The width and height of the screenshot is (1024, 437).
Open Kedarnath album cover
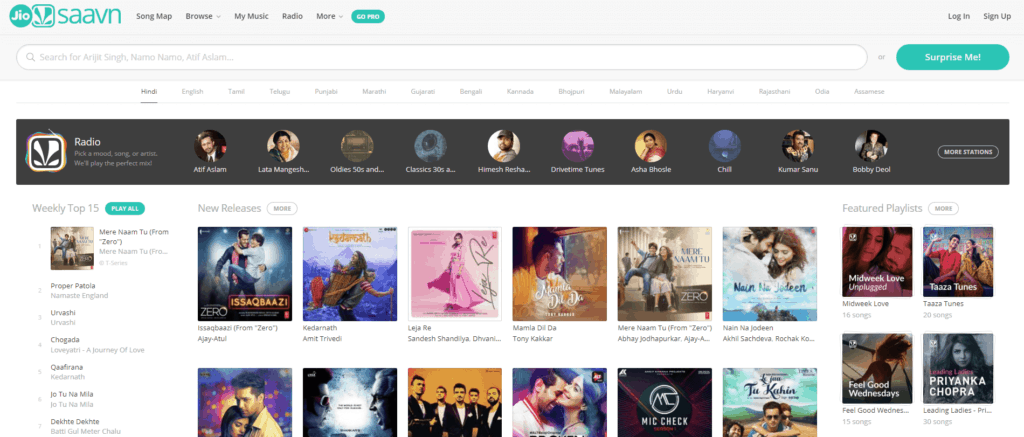pos(350,274)
